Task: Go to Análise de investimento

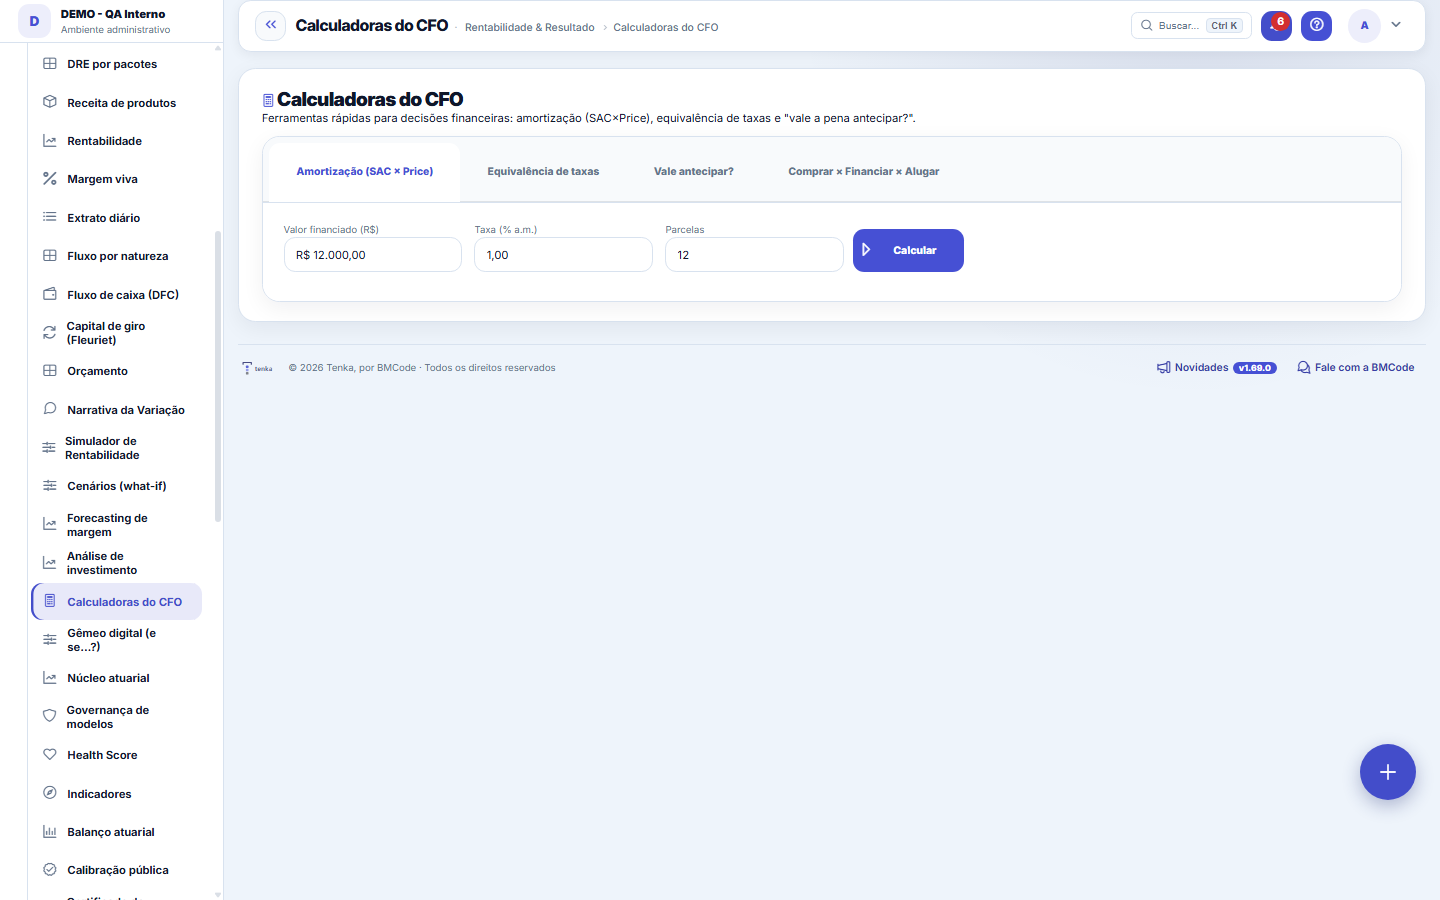Action: [x=117, y=563]
